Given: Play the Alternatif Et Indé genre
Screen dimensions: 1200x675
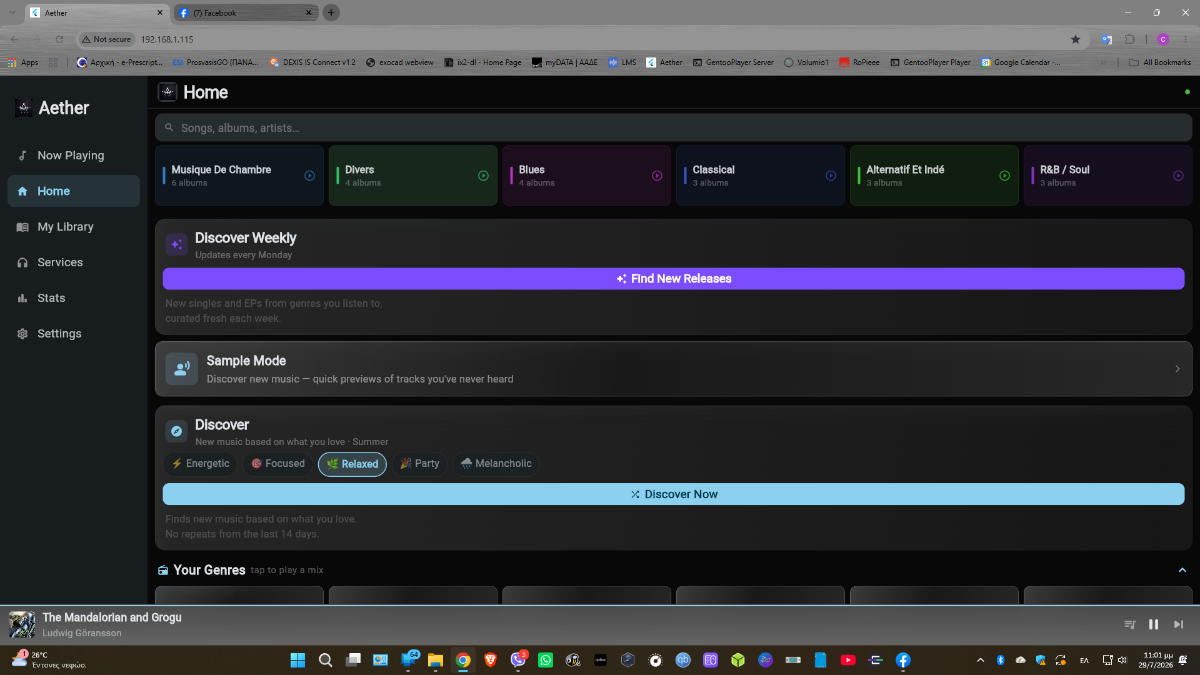Looking at the screenshot, I should pos(1005,176).
